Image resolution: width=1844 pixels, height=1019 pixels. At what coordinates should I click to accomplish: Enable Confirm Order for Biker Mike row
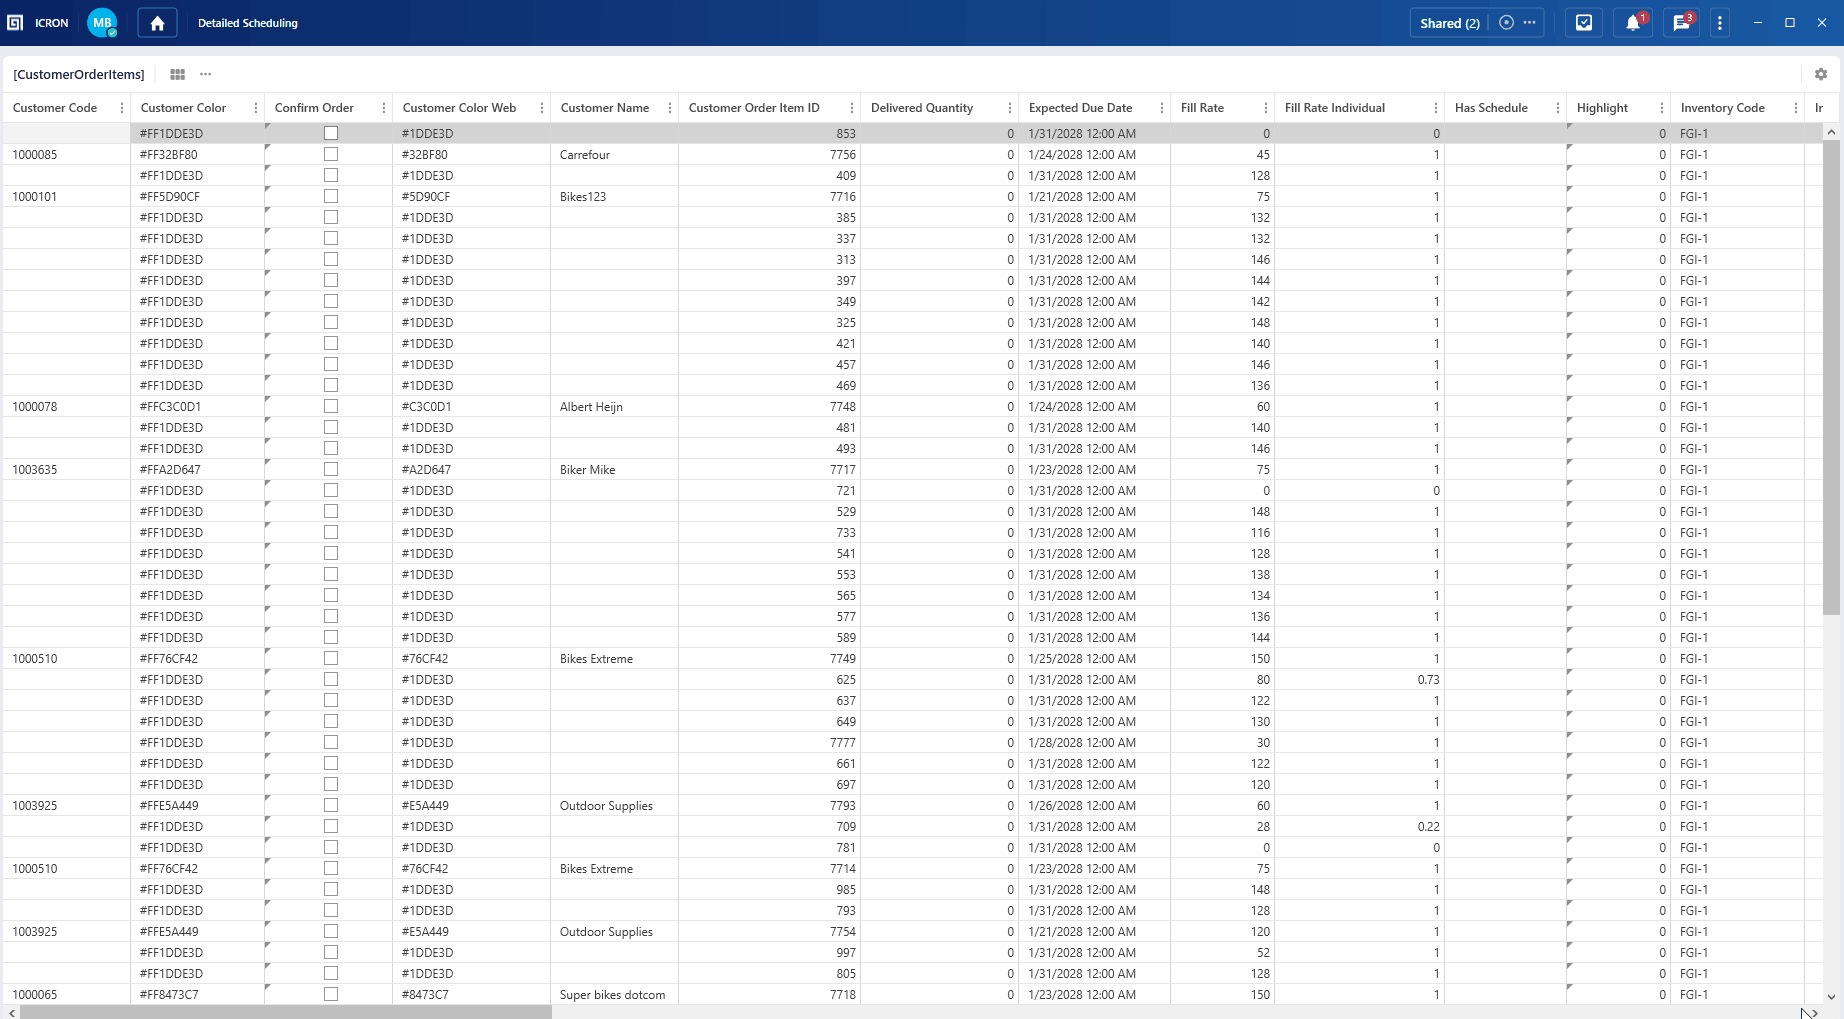(331, 470)
